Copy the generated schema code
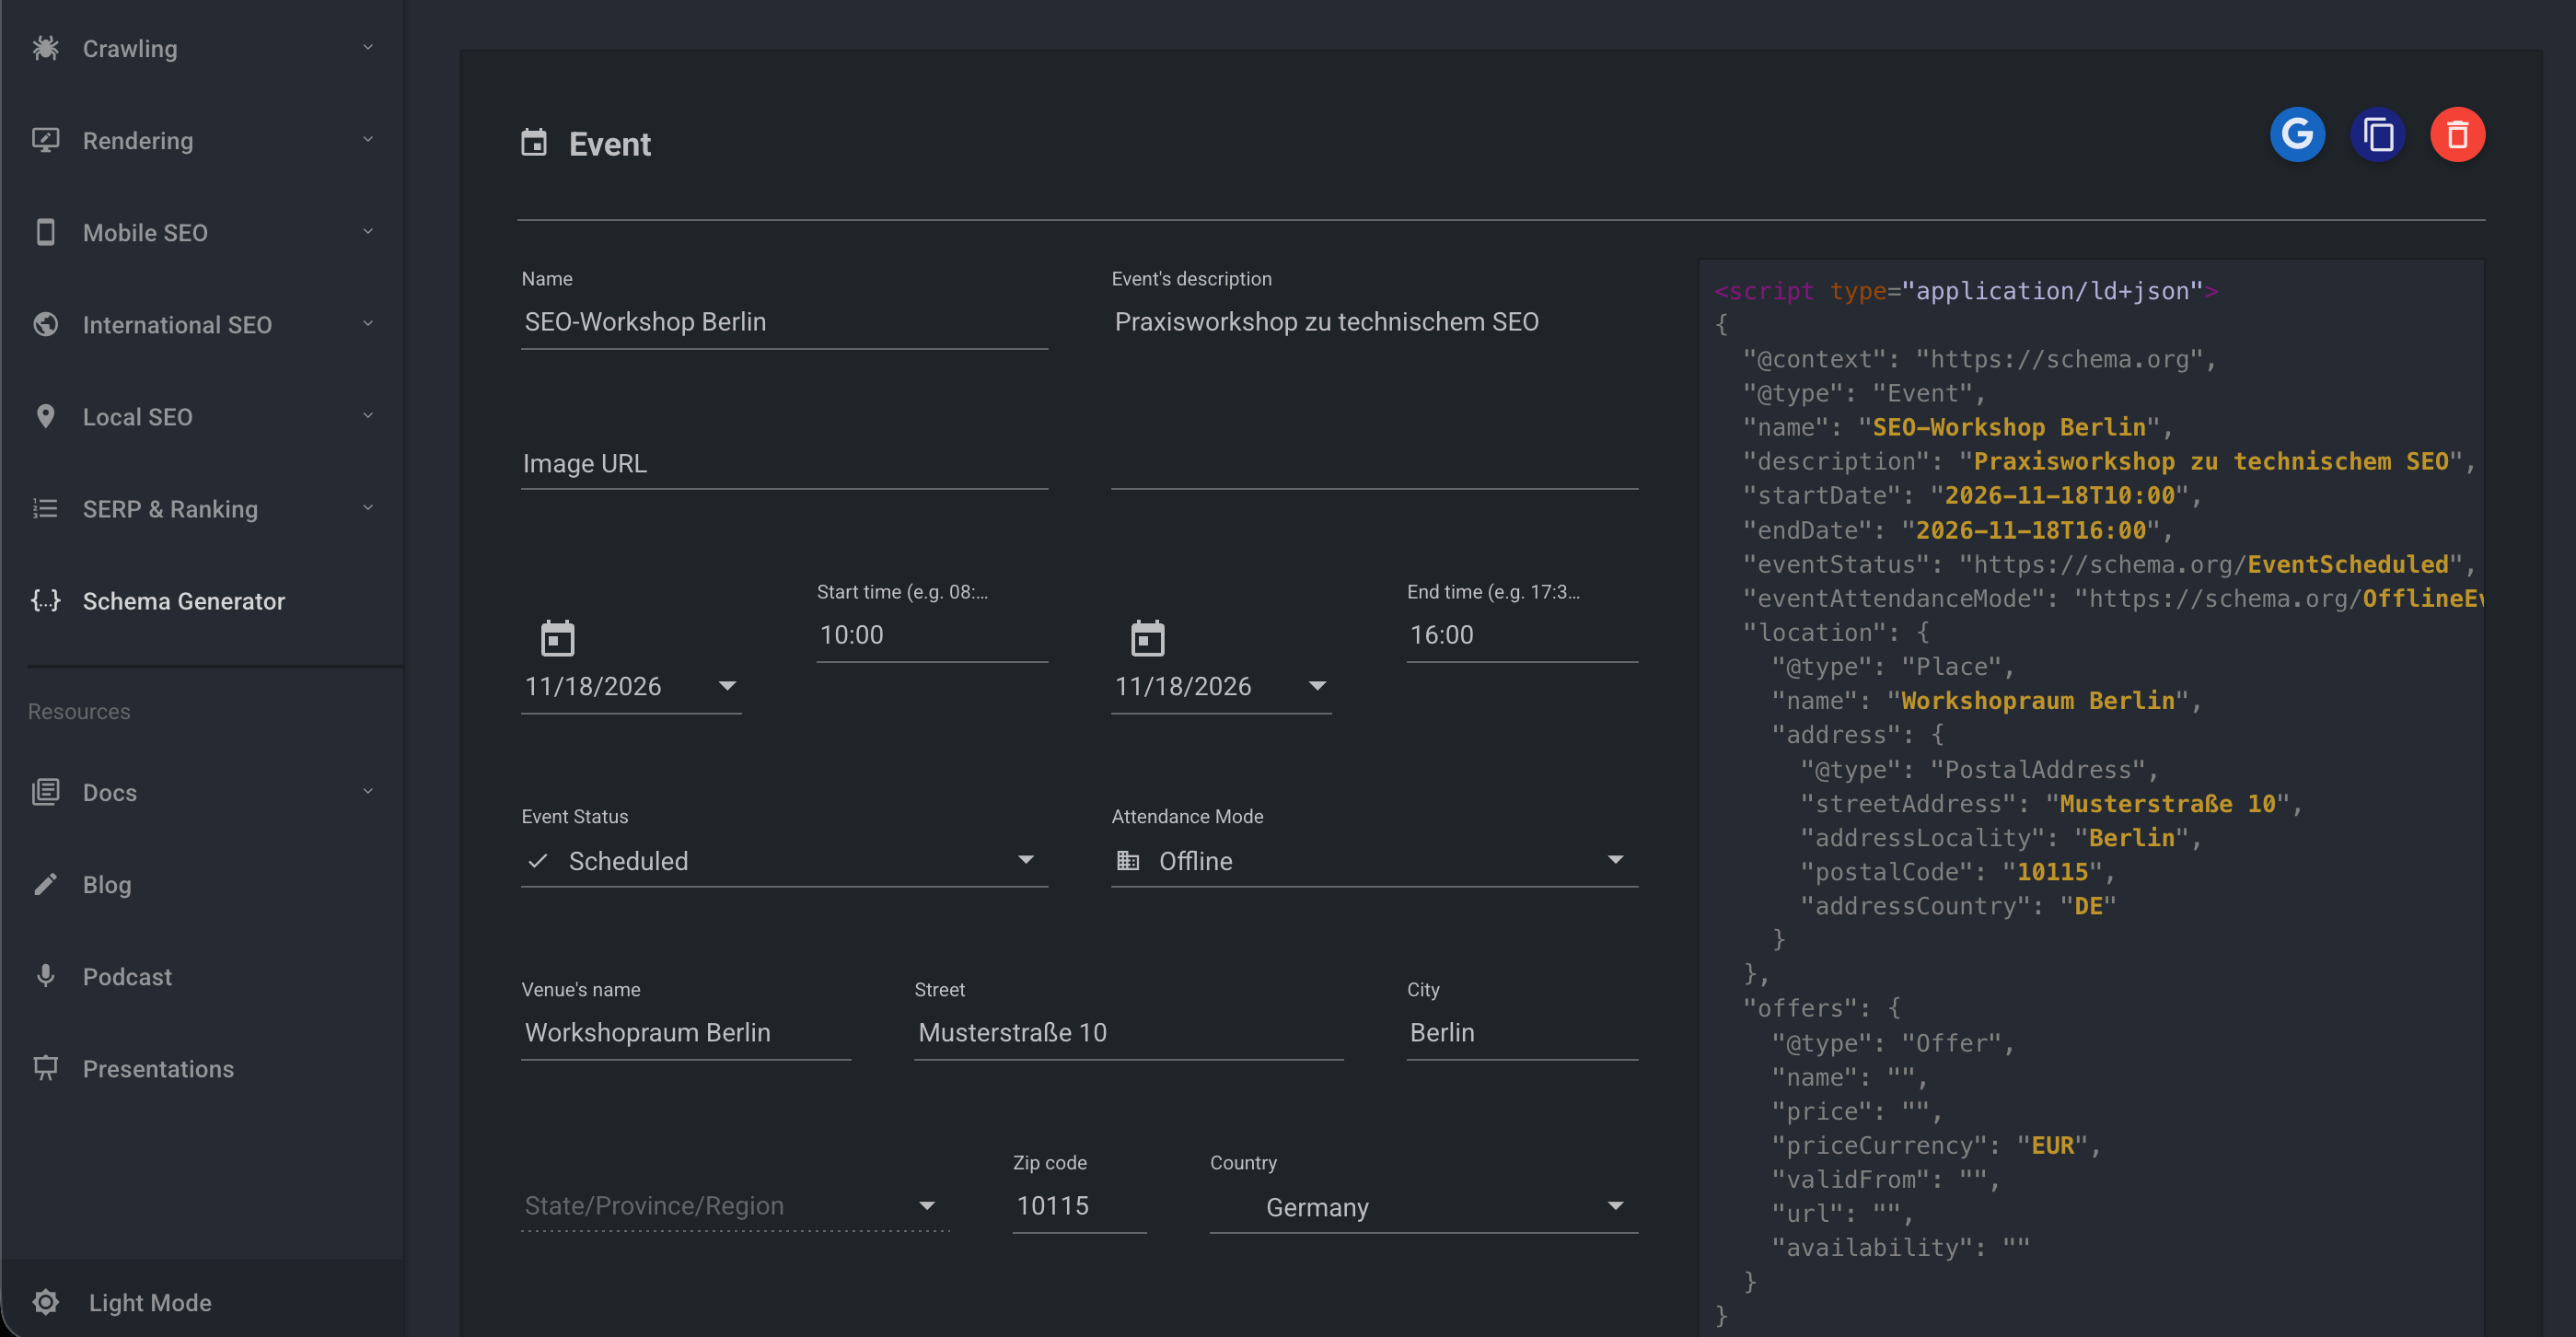Image resolution: width=2576 pixels, height=1337 pixels. tap(2377, 134)
